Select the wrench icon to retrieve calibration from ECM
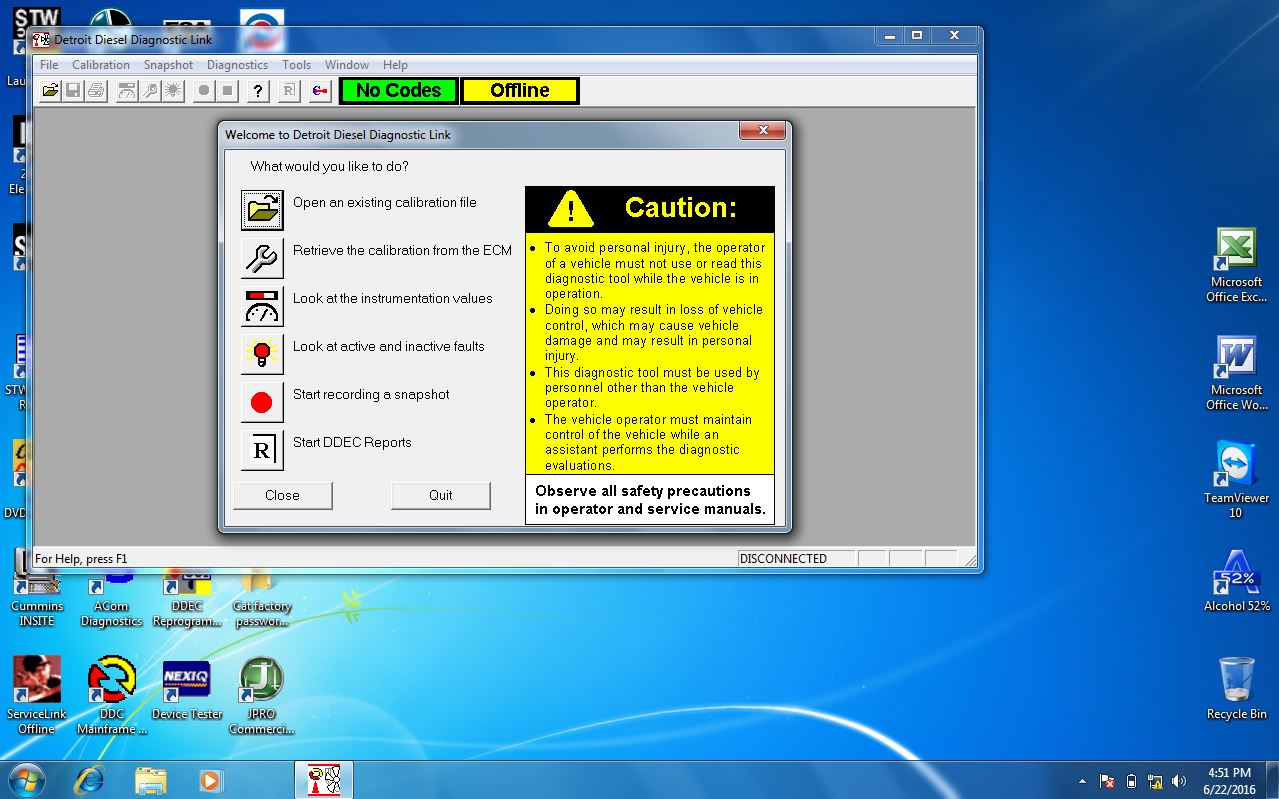 [x=260, y=258]
